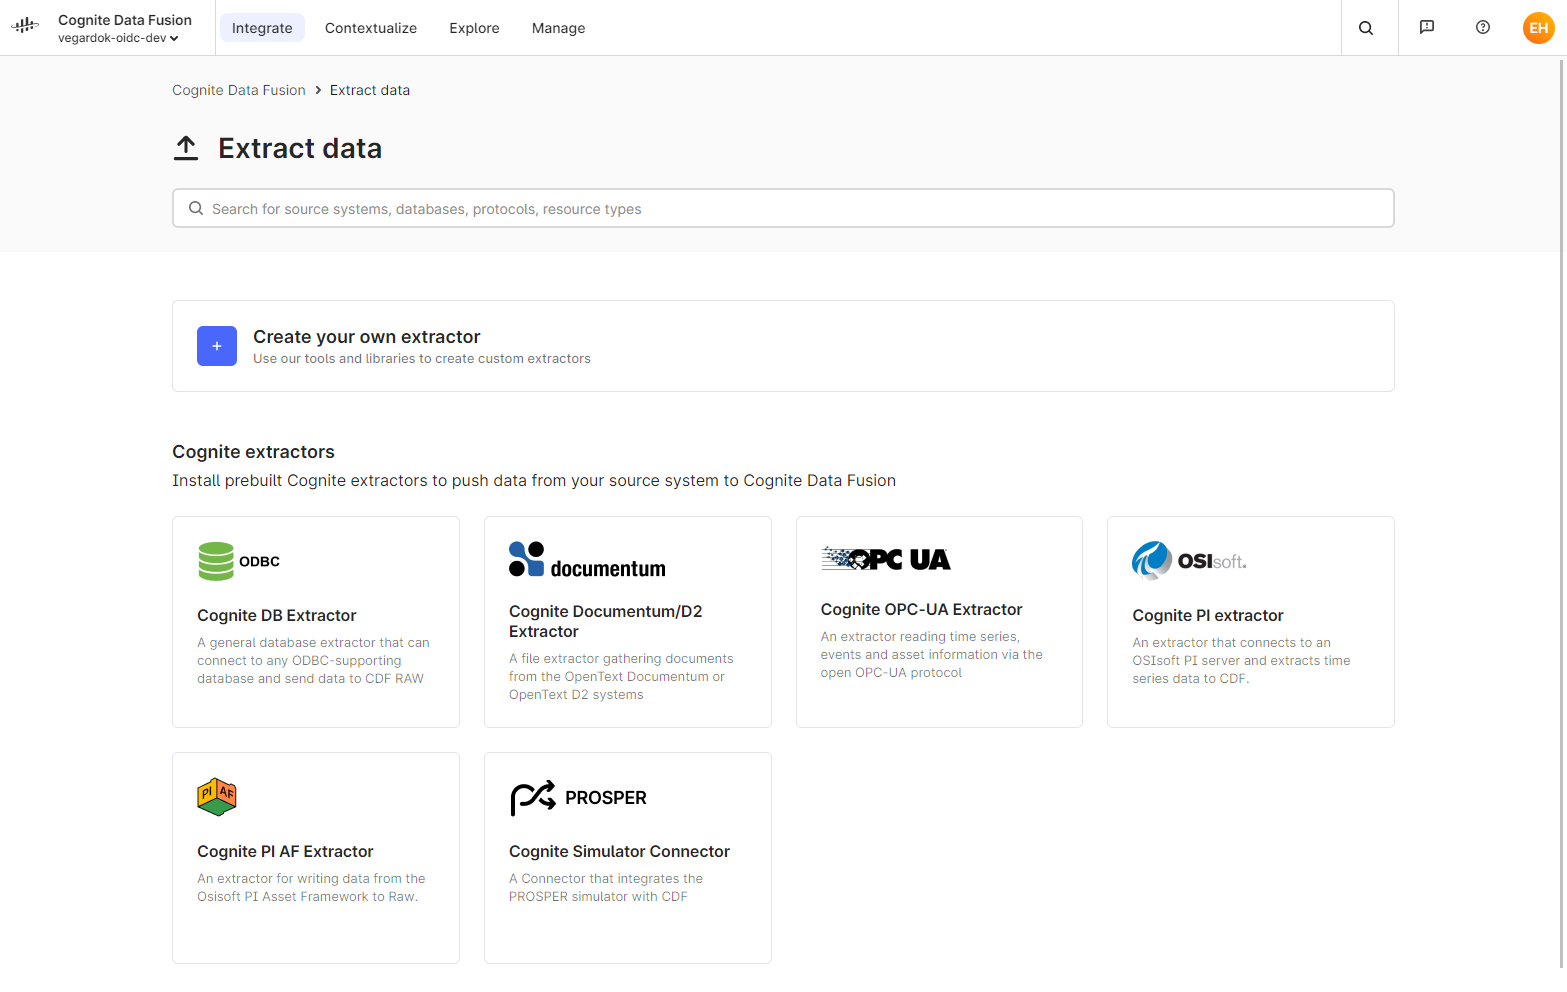Open Cognite Documentum/D2 Extractor title
Viewport: 1567px width, 992px height.
coord(606,621)
